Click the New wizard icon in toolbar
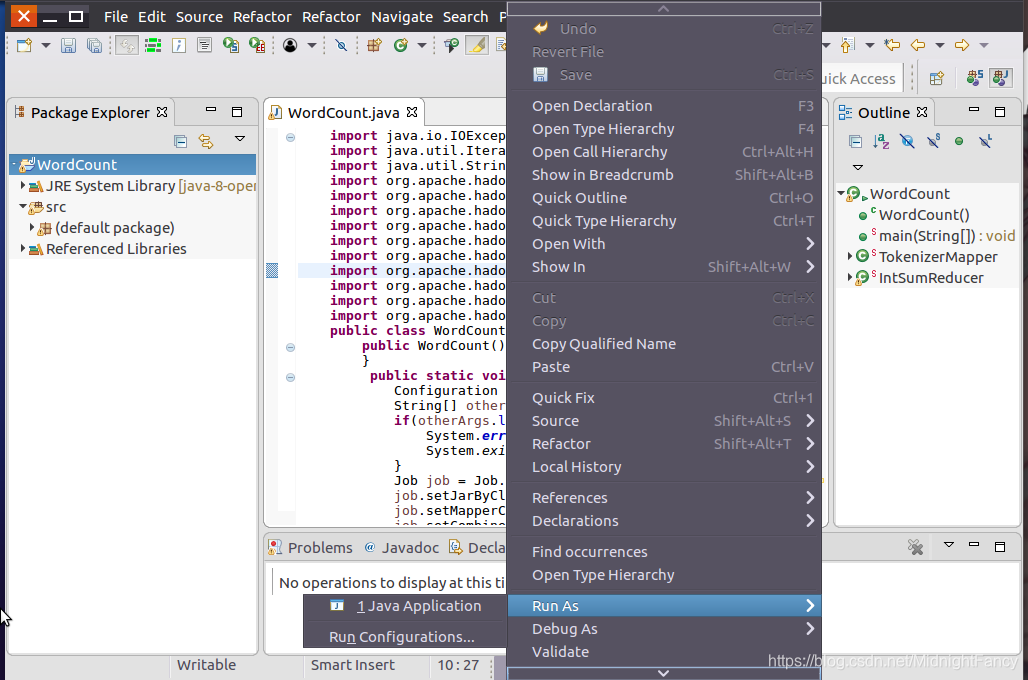This screenshot has height=680, width=1028. tap(24, 45)
